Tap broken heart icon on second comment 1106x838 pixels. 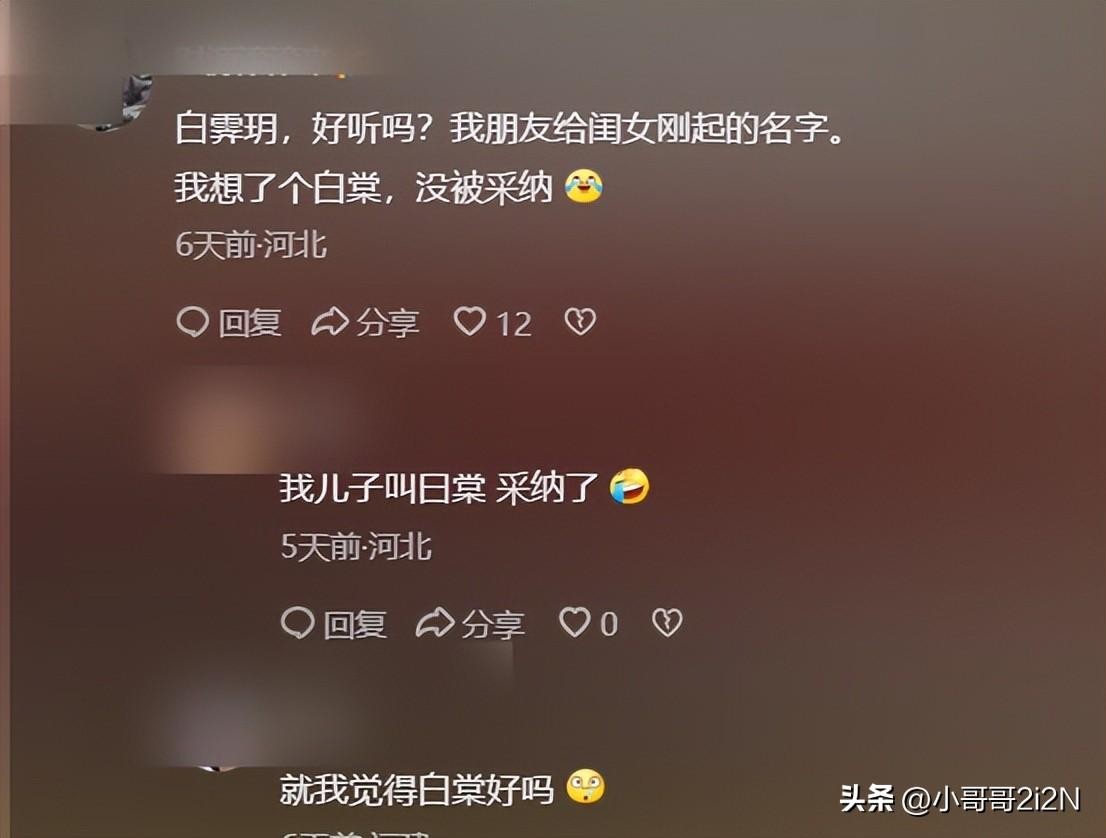click(667, 623)
